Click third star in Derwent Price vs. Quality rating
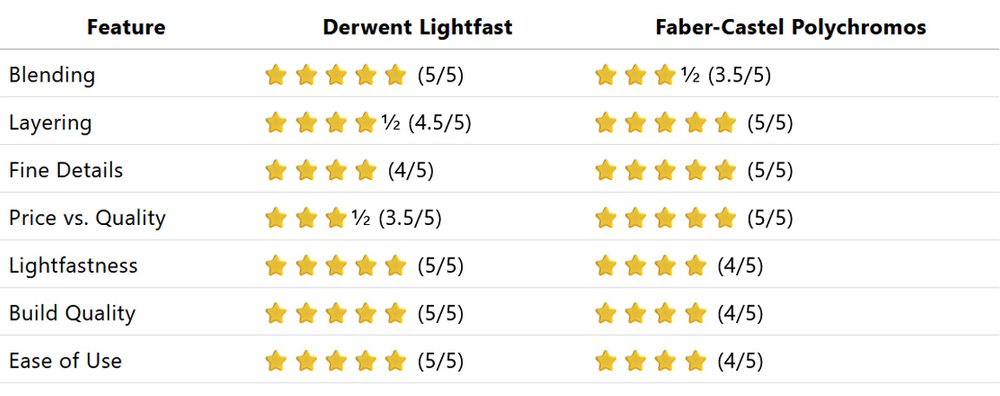The image size is (1000, 396). point(335,218)
